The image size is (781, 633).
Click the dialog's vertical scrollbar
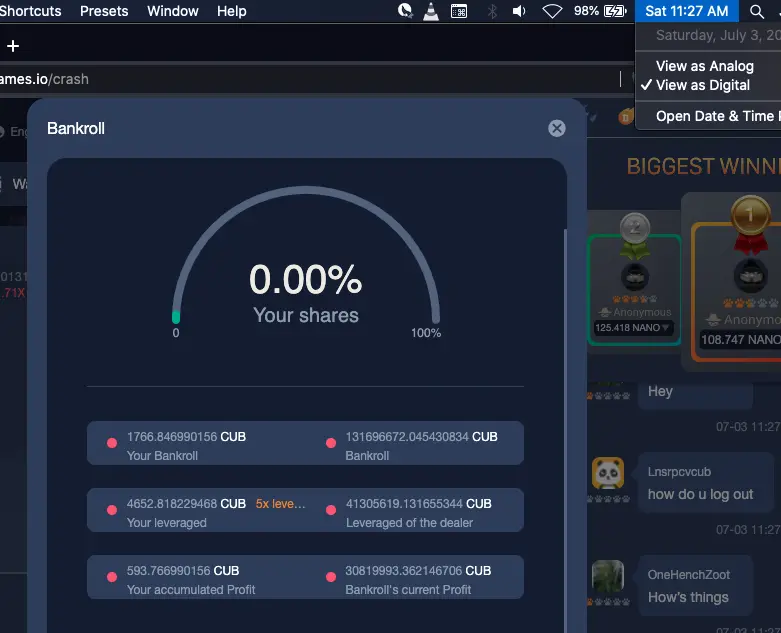click(x=565, y=431)
